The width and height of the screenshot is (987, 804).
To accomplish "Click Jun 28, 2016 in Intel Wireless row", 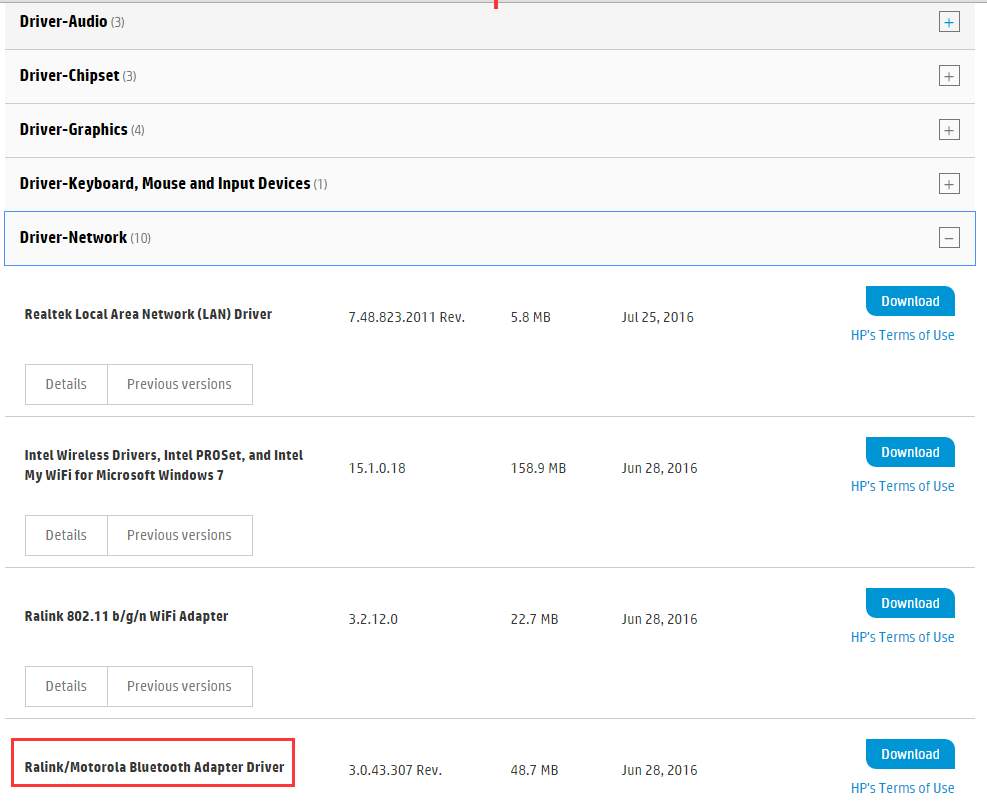I will click(x=659, y=468).
